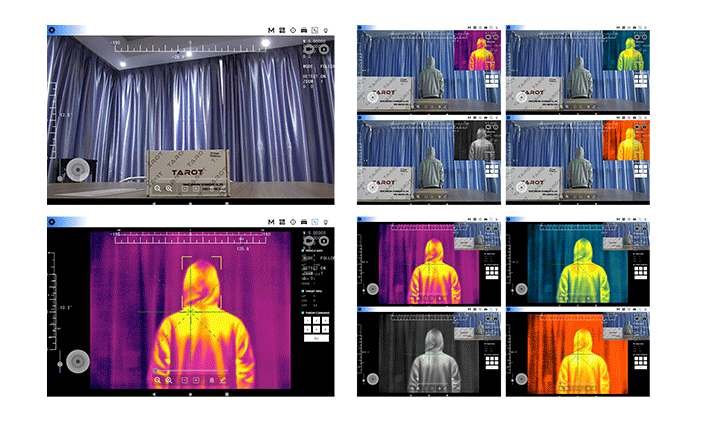Zoom in using magnifier on visible-light screen

[x=169, y=188]
